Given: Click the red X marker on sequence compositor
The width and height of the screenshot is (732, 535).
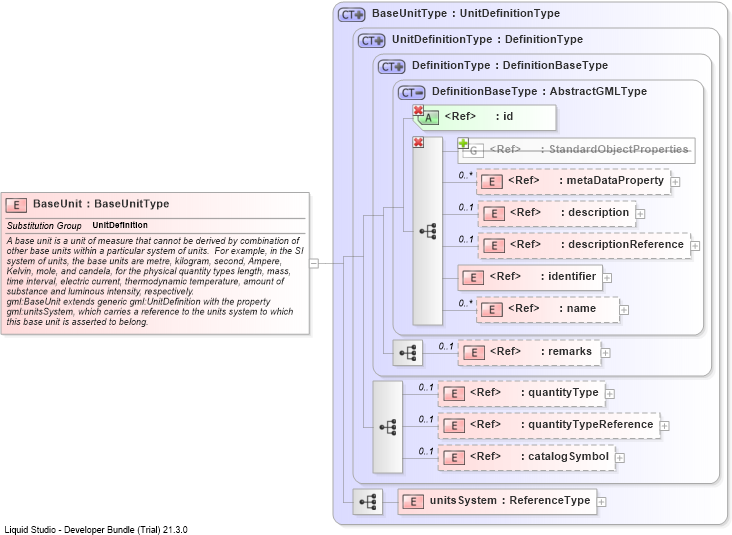Looking at the screenshot, I should click(418, 142).
